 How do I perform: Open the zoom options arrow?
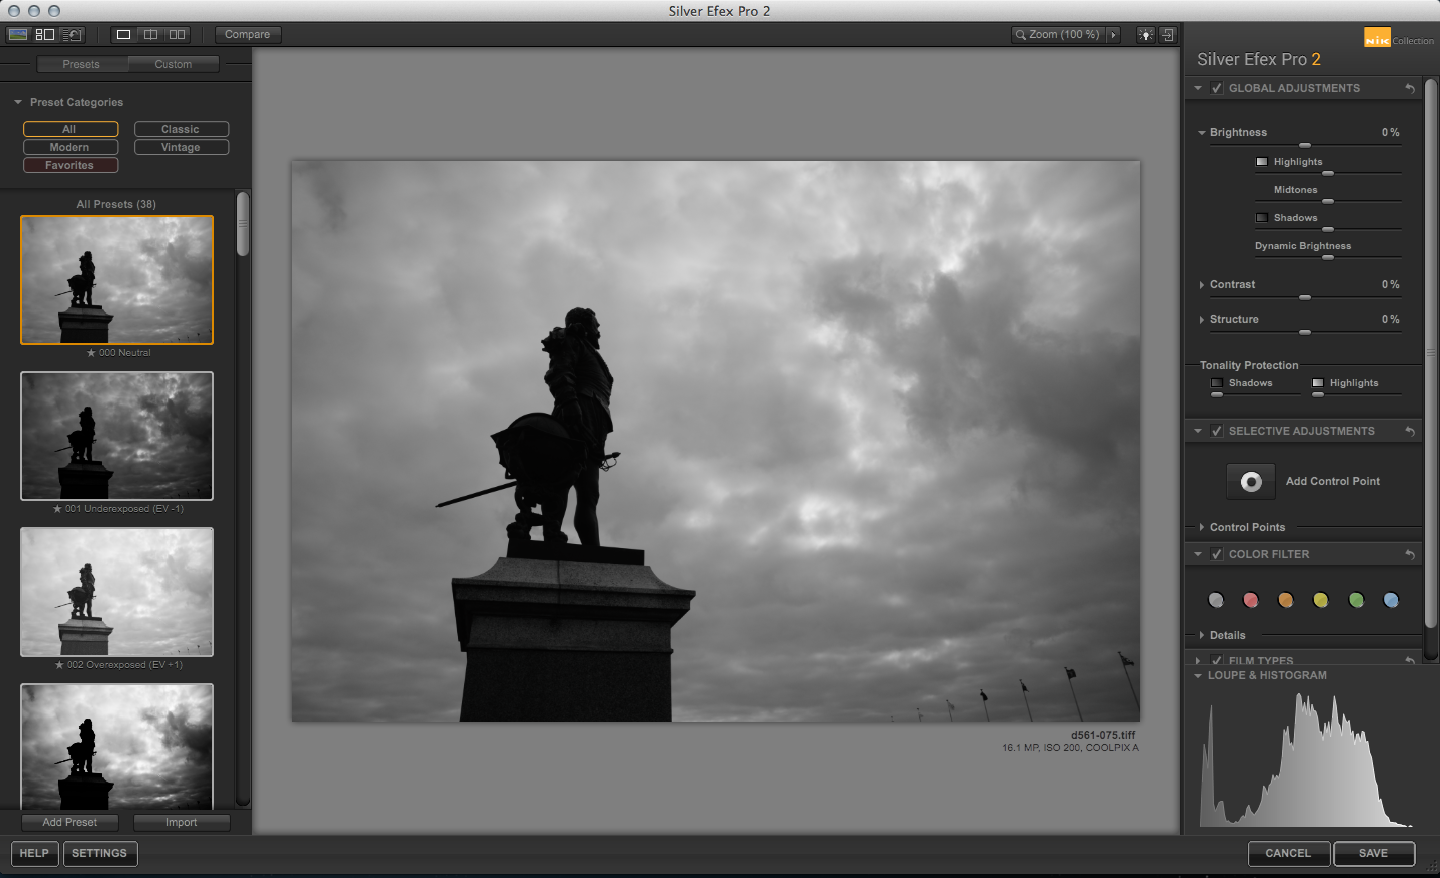(x=1113, y=34)
